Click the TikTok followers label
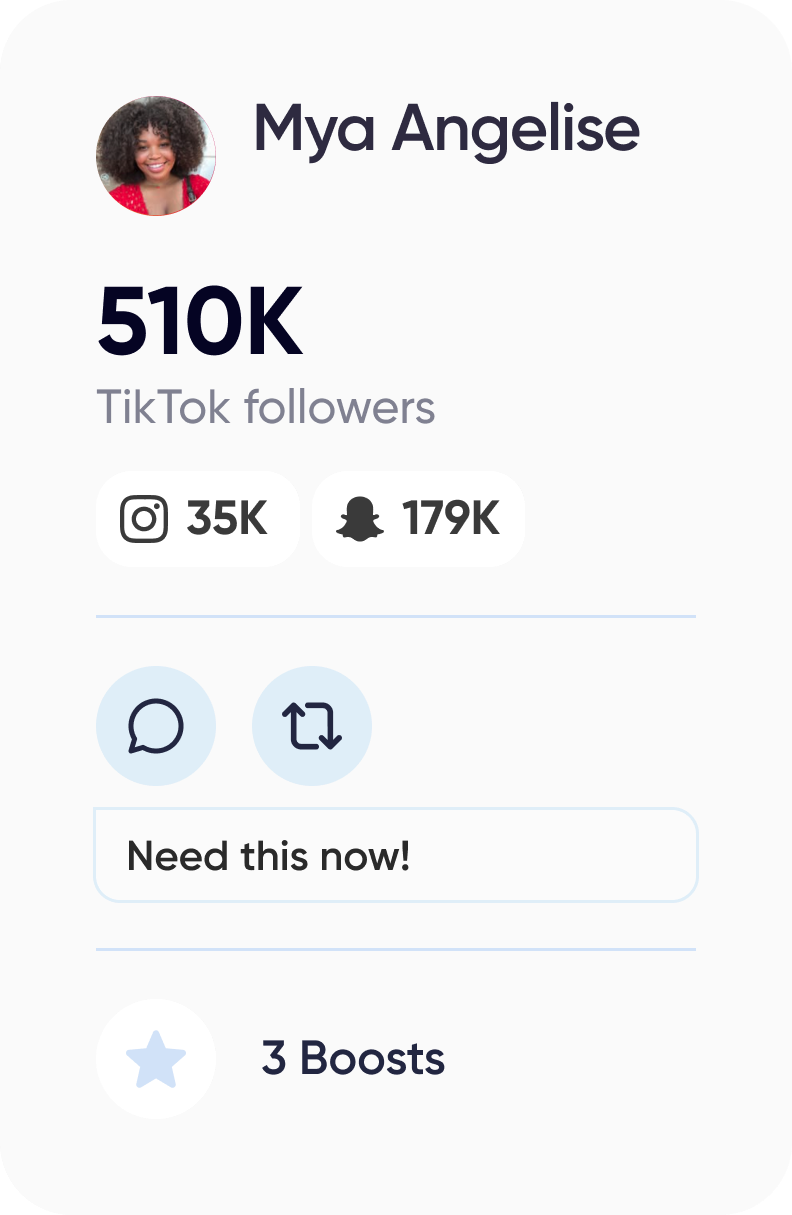 click(266, 408)
